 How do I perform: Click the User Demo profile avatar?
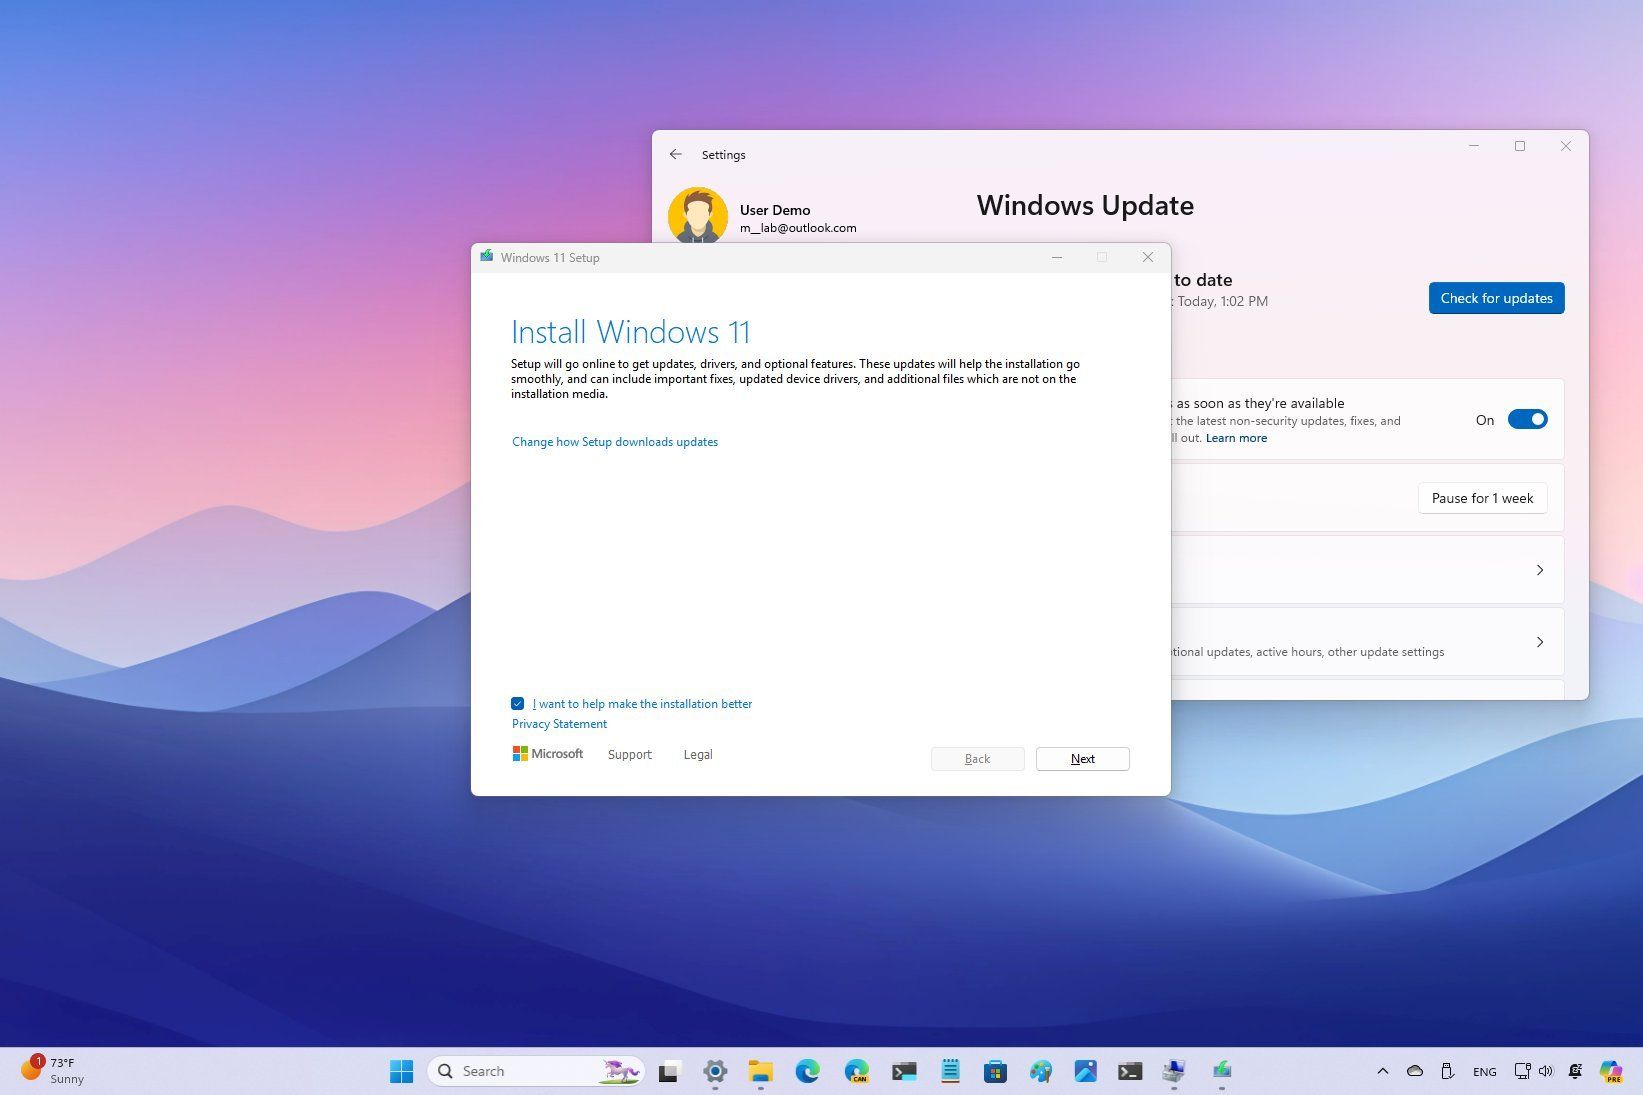point(698,215)
